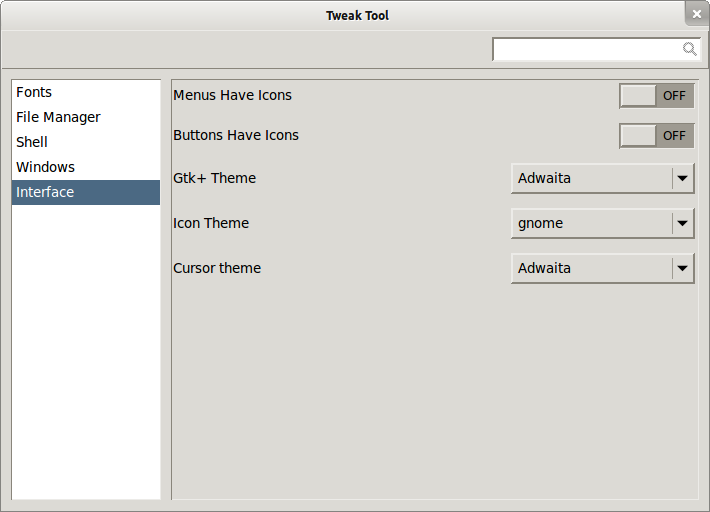Viewport: 710px width, 512px height.
Task: Toggle the Menus Have Icons switch
Action: point(656,96)
